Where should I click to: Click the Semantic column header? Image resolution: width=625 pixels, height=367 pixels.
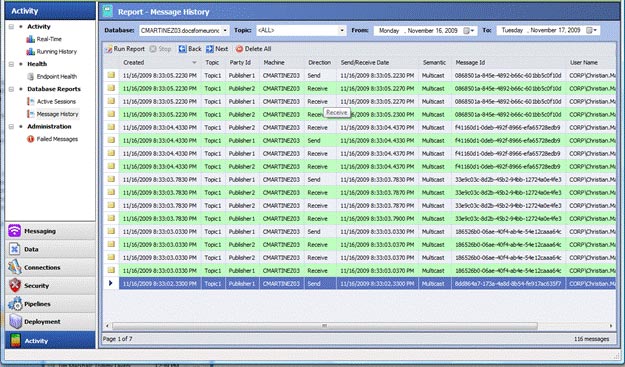434,63
